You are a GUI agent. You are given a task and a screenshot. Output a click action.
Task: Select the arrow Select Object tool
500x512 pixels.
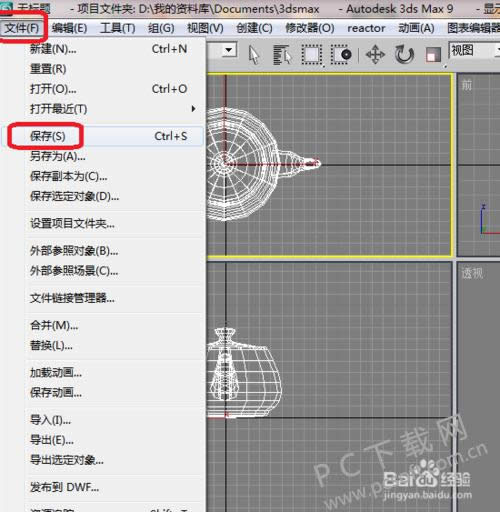point(254,55)
